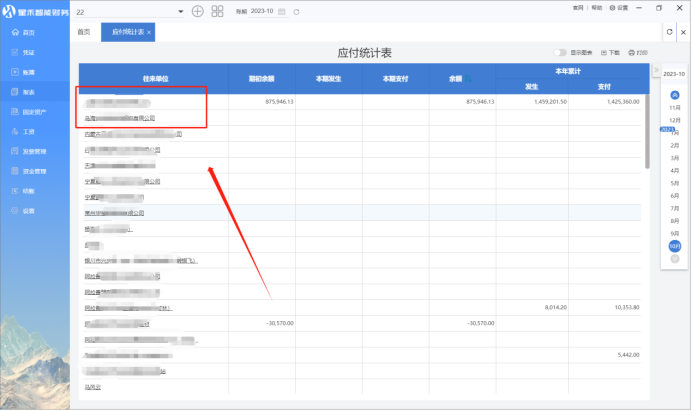Select 5月 in the month timeline

tap(675, 183)
